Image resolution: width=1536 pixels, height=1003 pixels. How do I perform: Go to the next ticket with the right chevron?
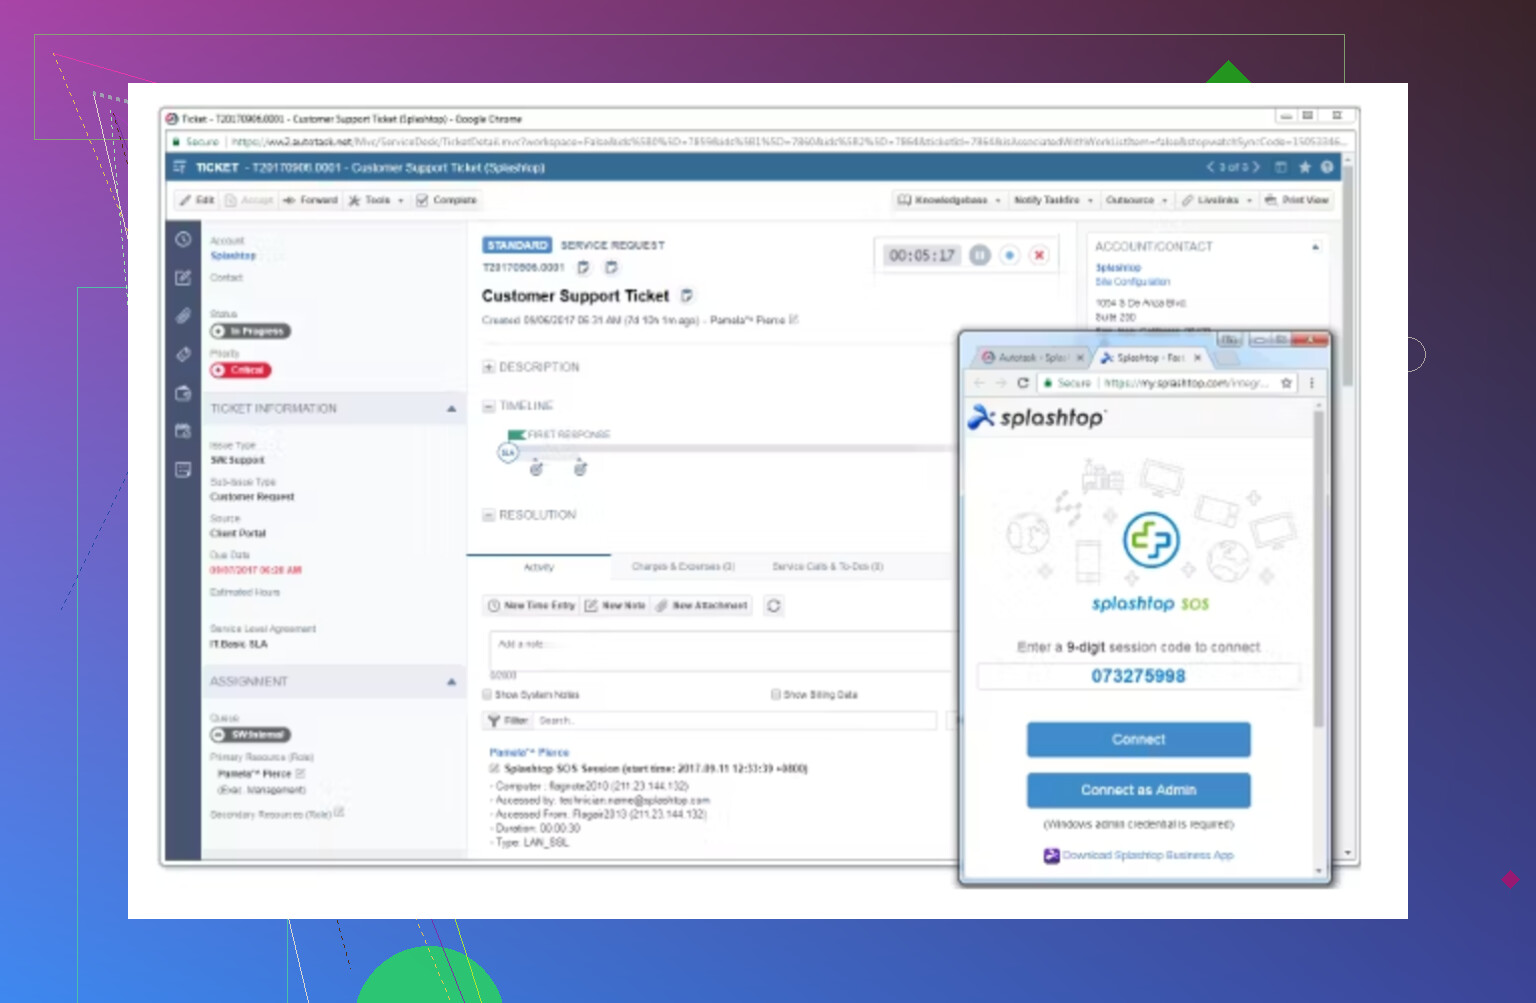[x=1257, y=167]
